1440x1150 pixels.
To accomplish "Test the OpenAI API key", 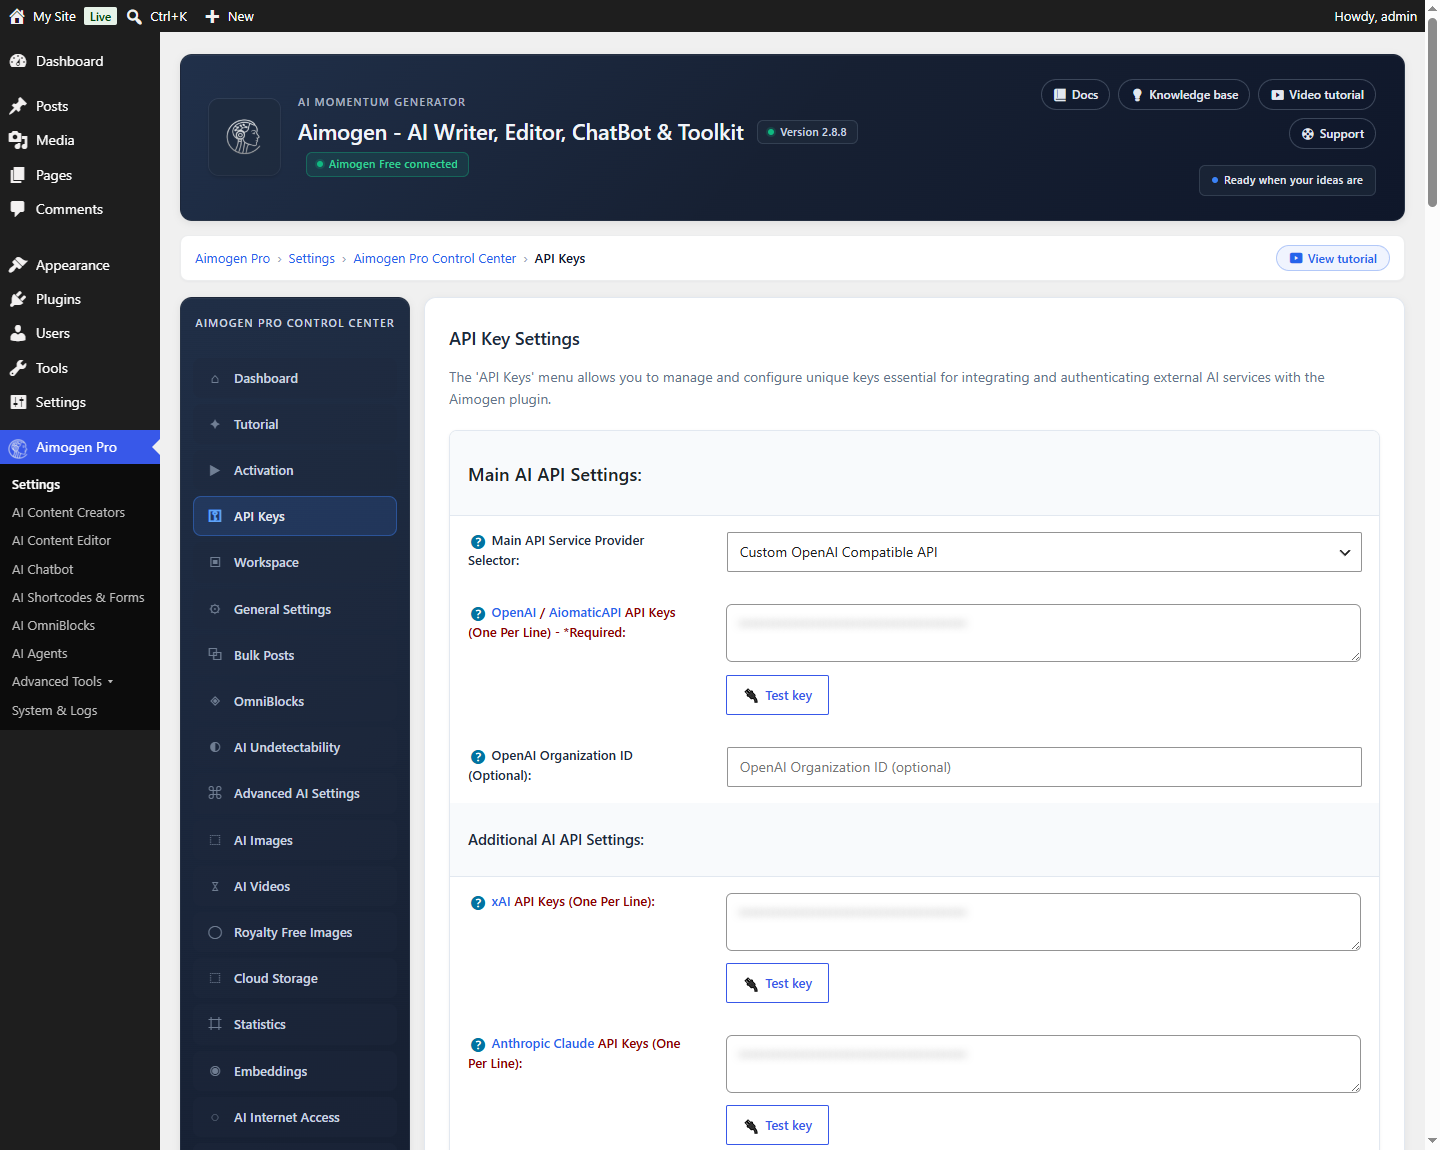I will click(777, 695).
